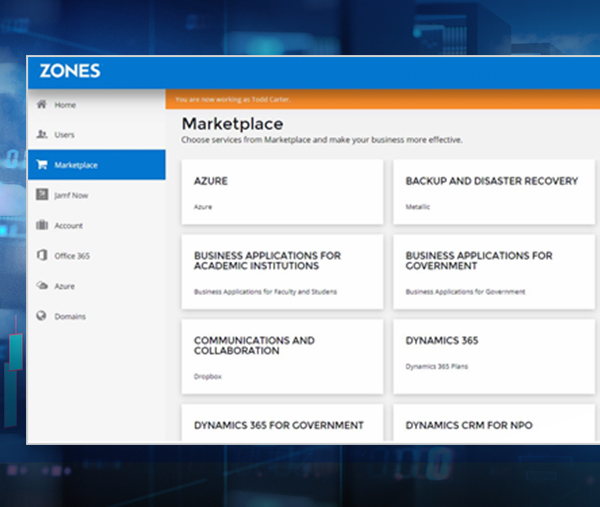600x507 pixels.
Task: Select Marketplace in the sidebar
Action: 97,165
